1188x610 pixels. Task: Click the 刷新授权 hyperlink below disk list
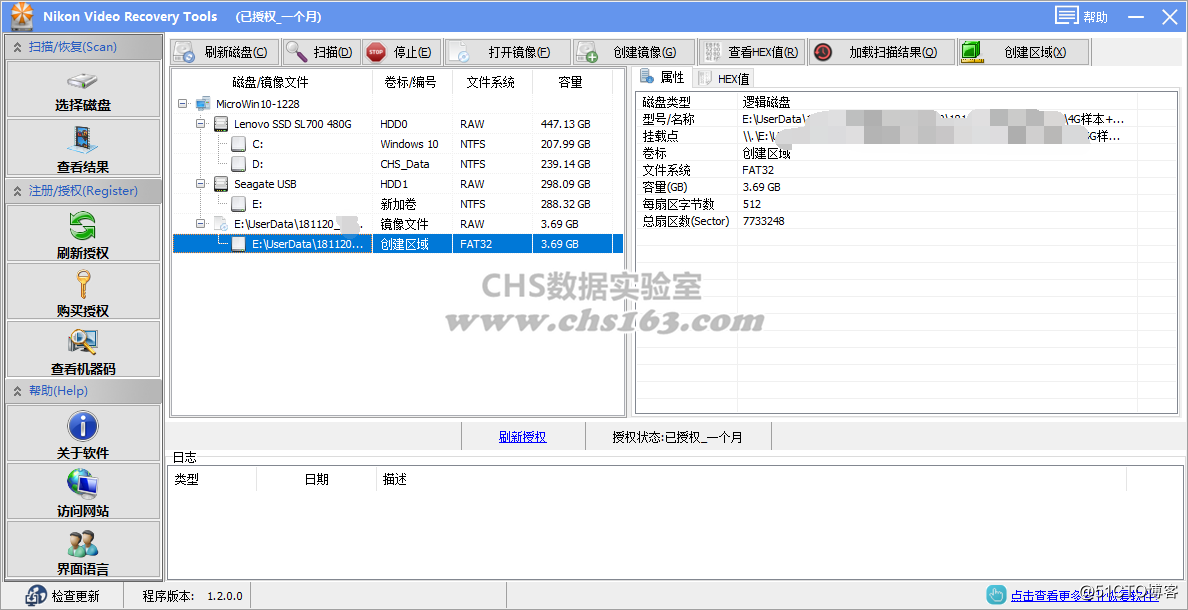(523, 437)
